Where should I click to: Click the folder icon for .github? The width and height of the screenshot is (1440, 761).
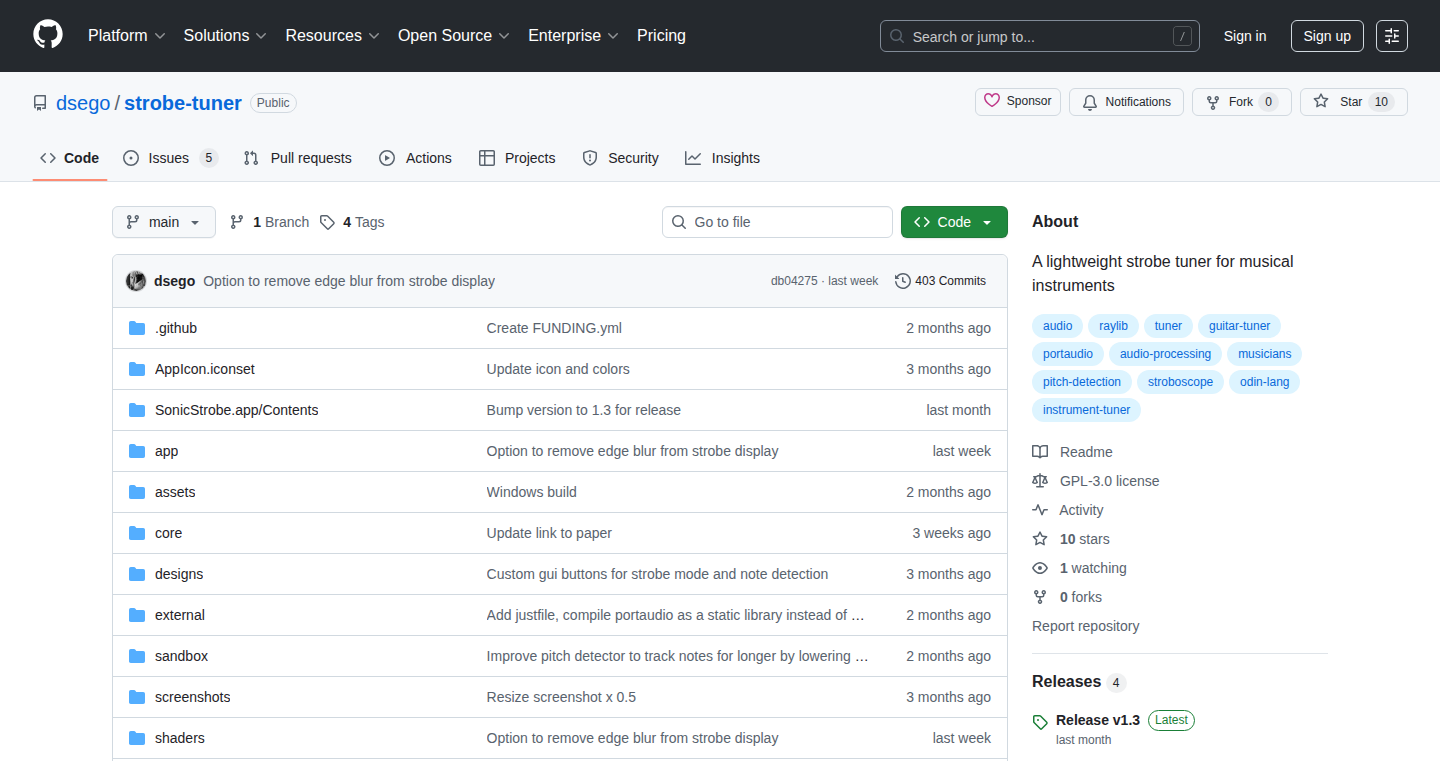pyautogui.click(x=137, y=328)
